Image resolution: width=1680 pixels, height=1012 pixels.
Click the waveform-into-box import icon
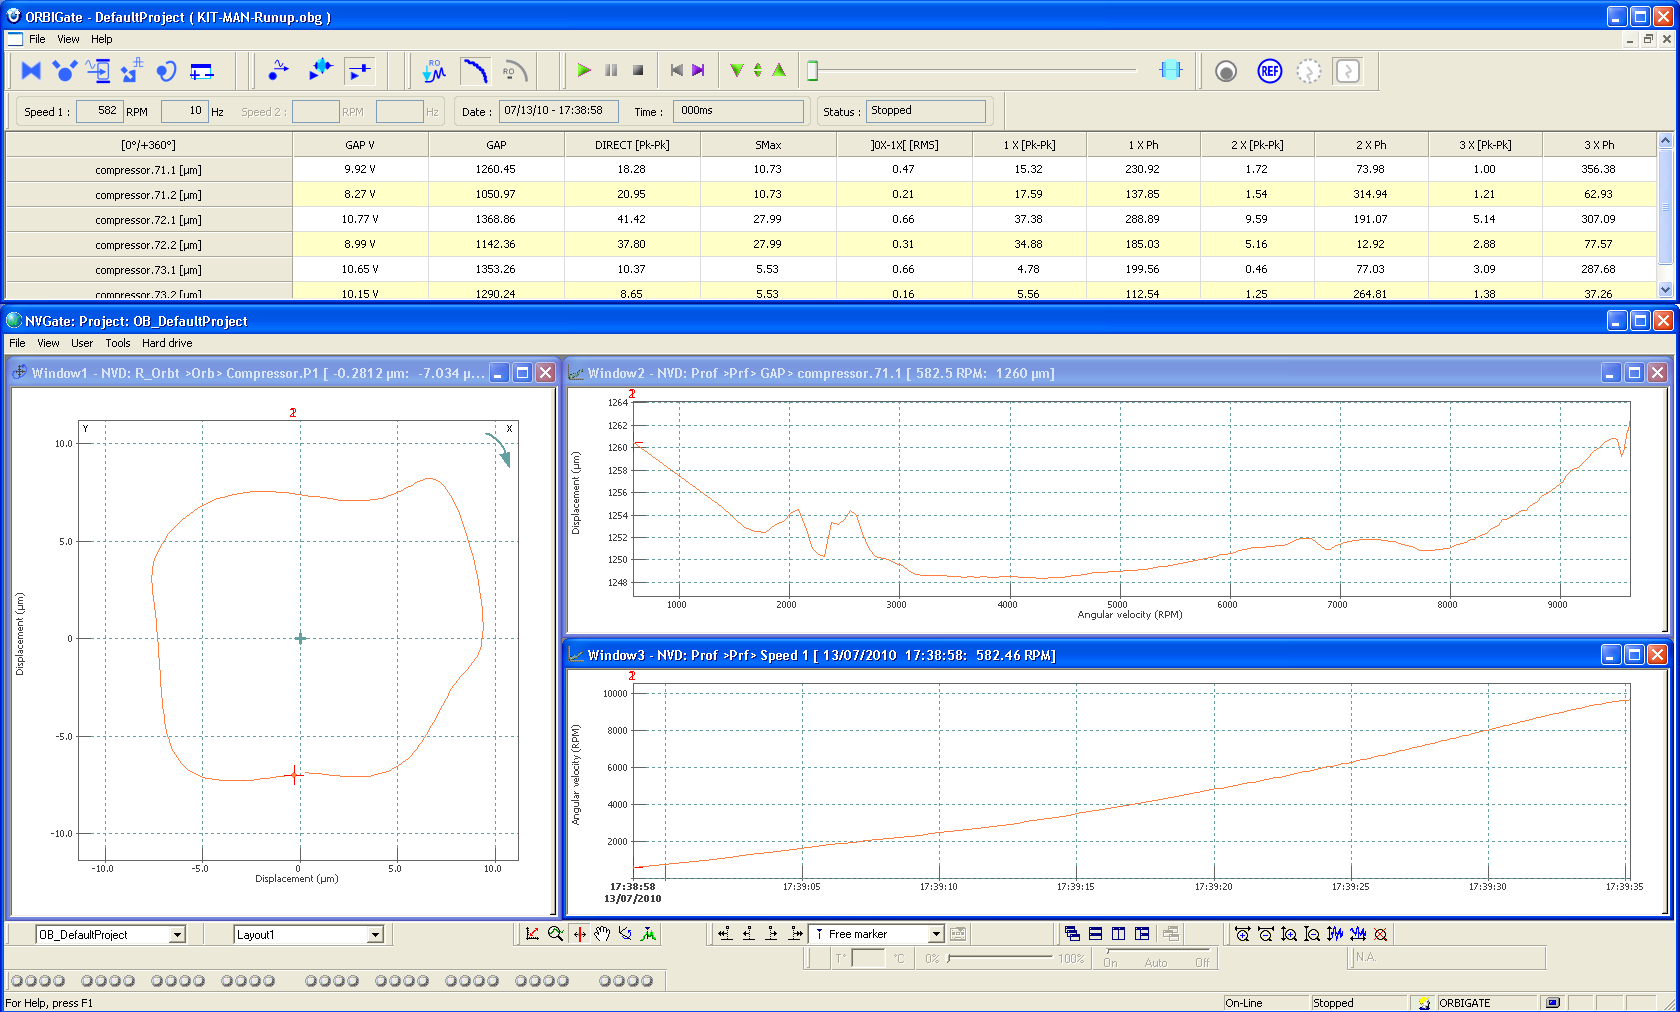(x=98, y=71)
